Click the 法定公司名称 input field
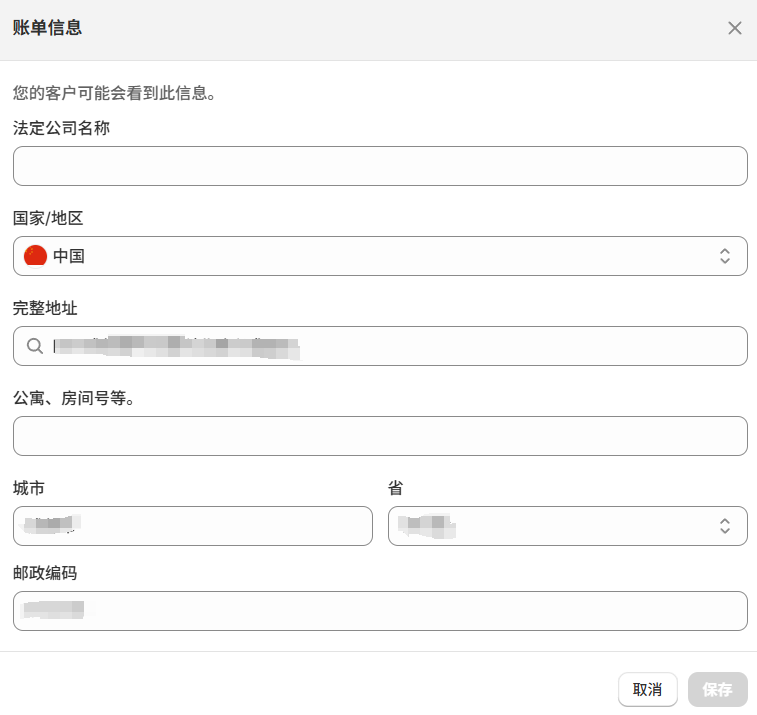The image size is (757, 715). [380, 166]
